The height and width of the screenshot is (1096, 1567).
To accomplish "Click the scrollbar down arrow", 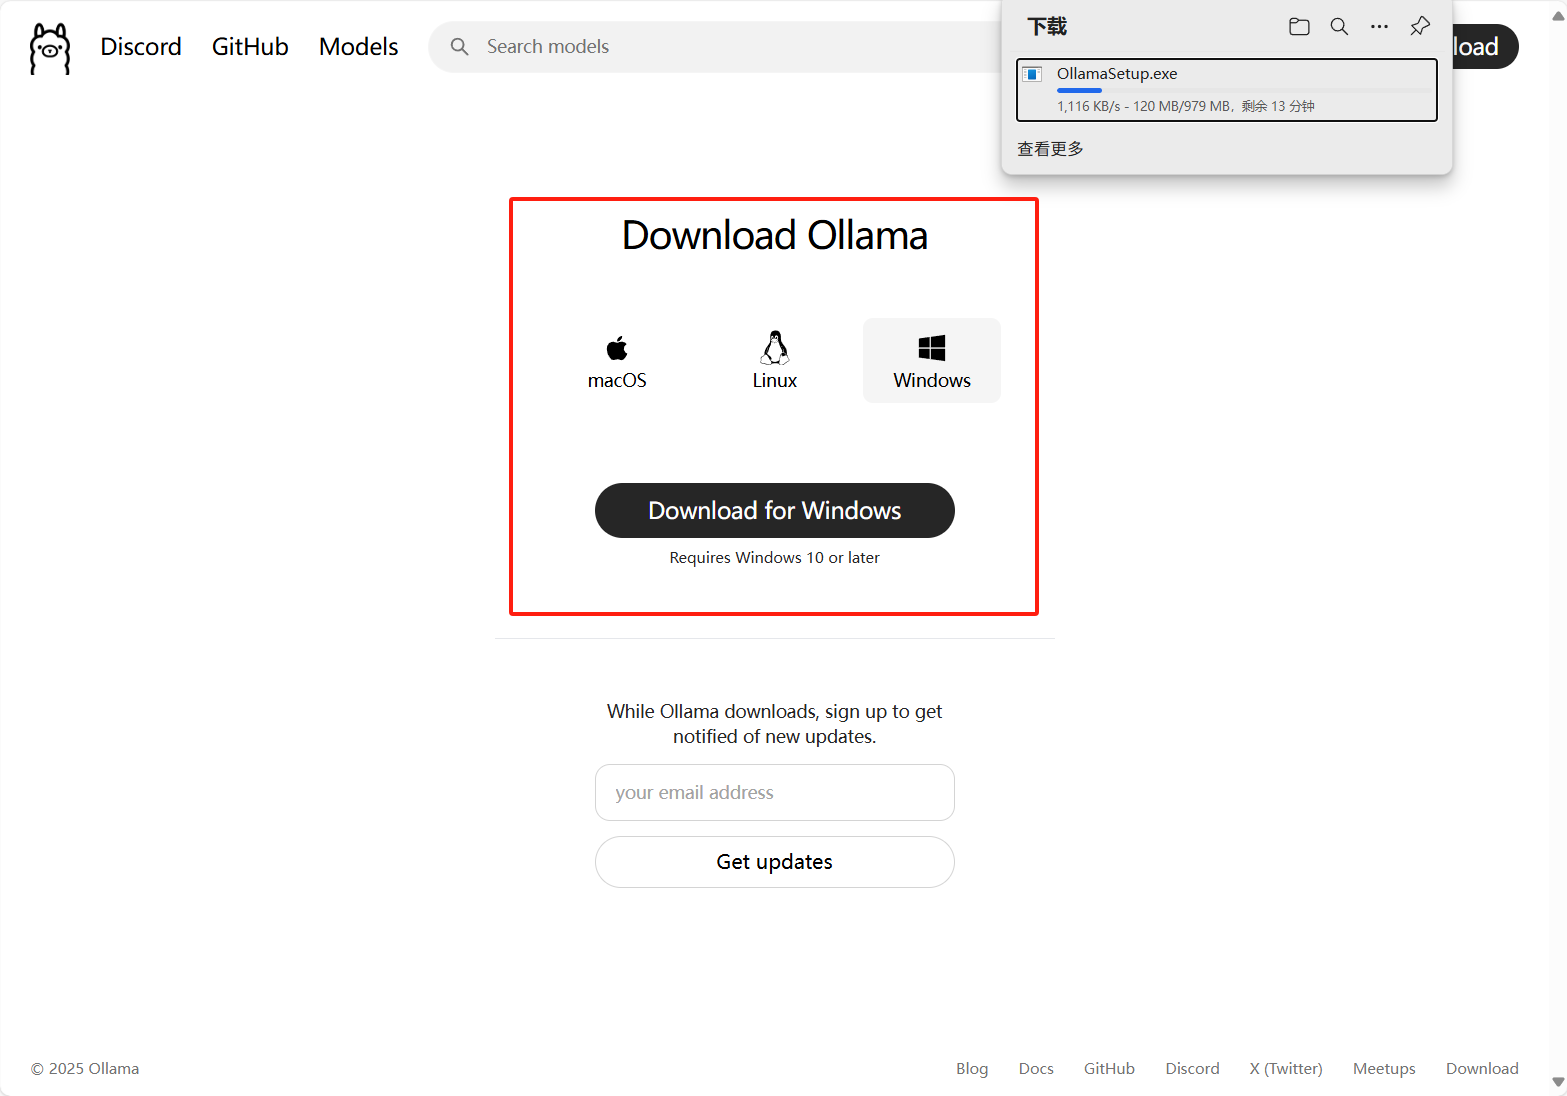I will coord(1558,1082).
